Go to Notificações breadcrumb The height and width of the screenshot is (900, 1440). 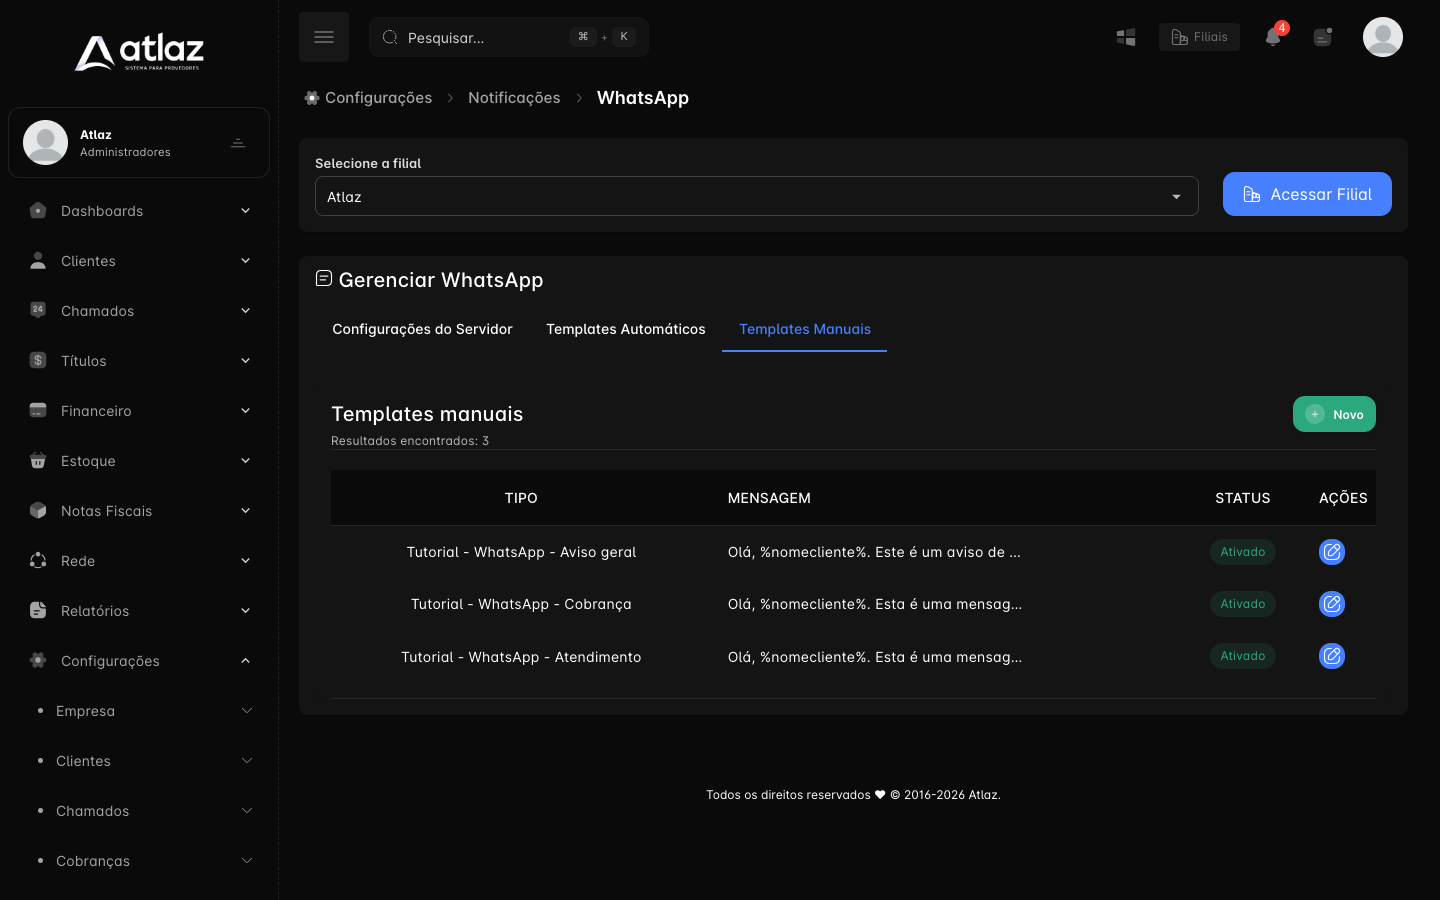(x=514, y=98)
